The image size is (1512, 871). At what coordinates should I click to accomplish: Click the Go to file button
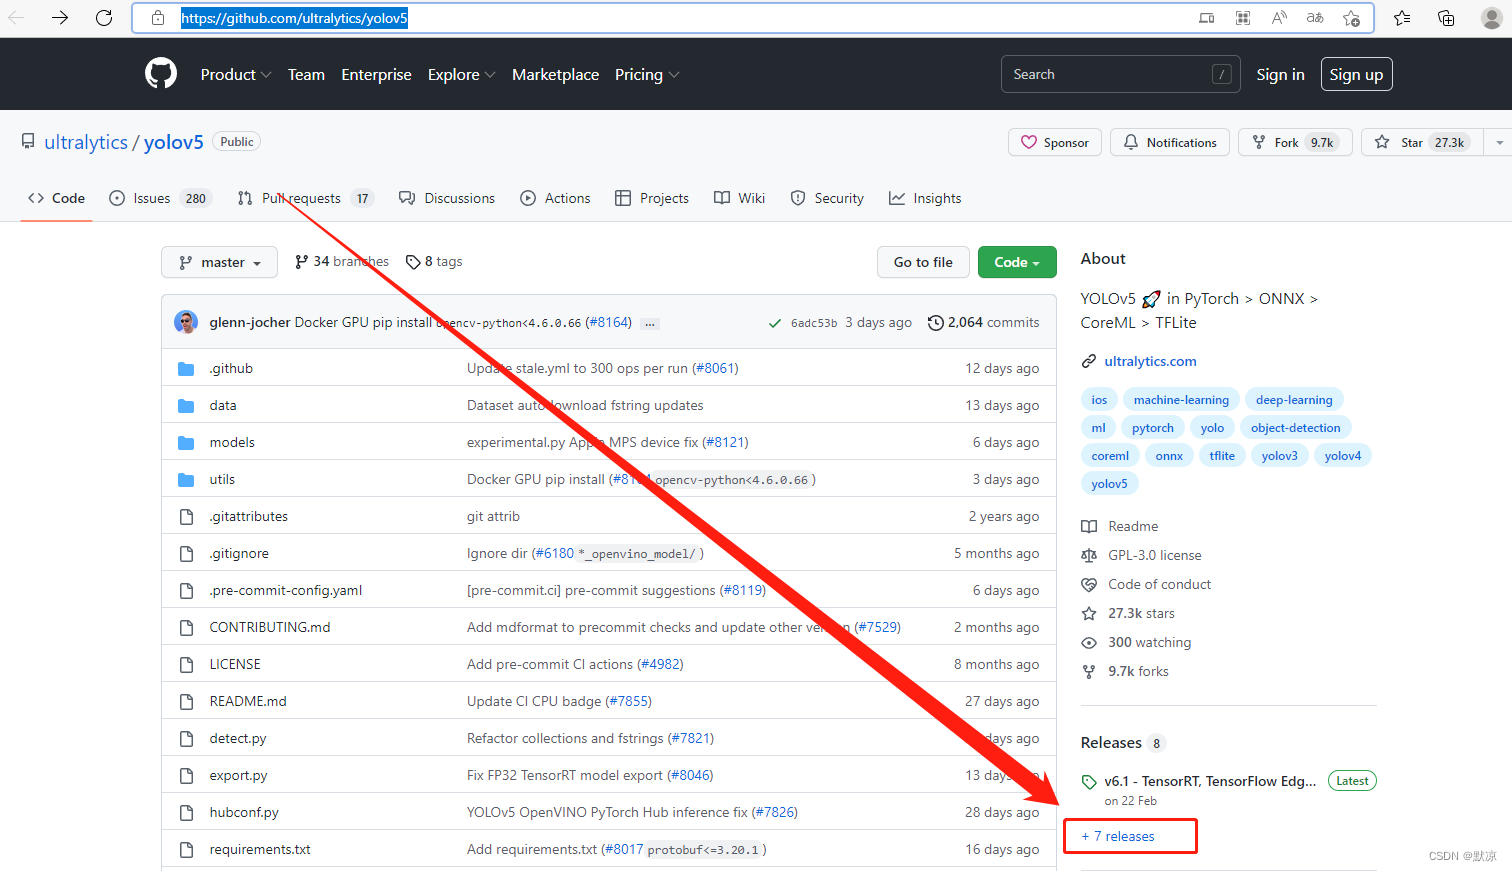(x=923, y=262)
